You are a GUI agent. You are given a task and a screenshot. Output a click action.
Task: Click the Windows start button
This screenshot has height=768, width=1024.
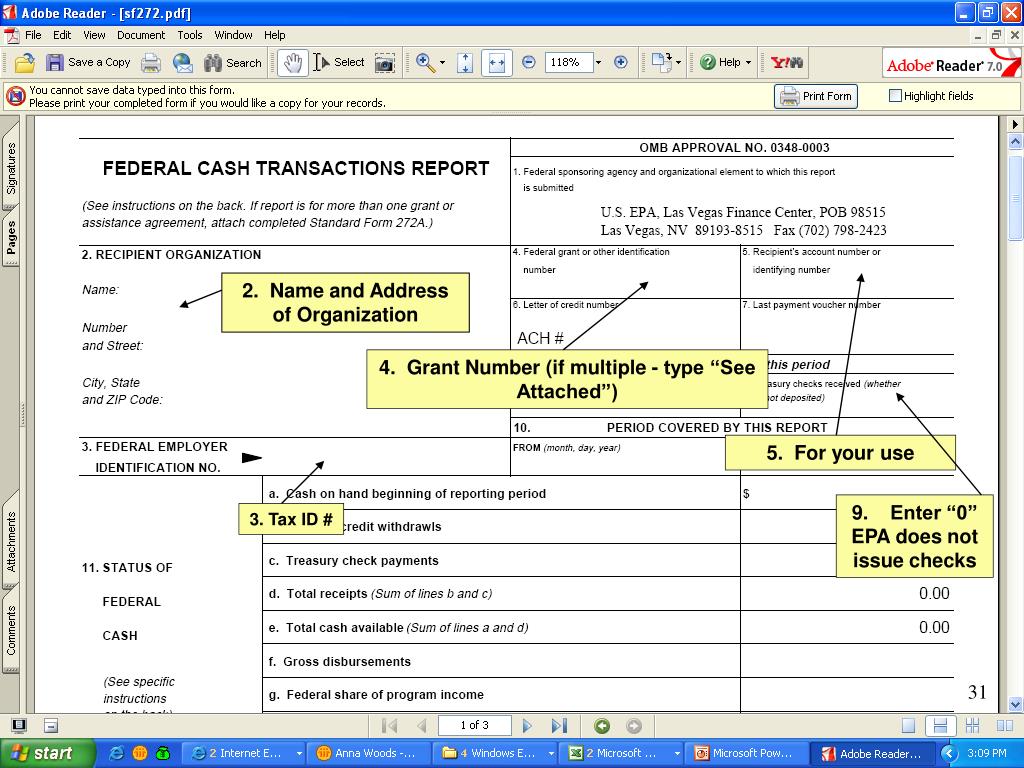click(46, 753)
